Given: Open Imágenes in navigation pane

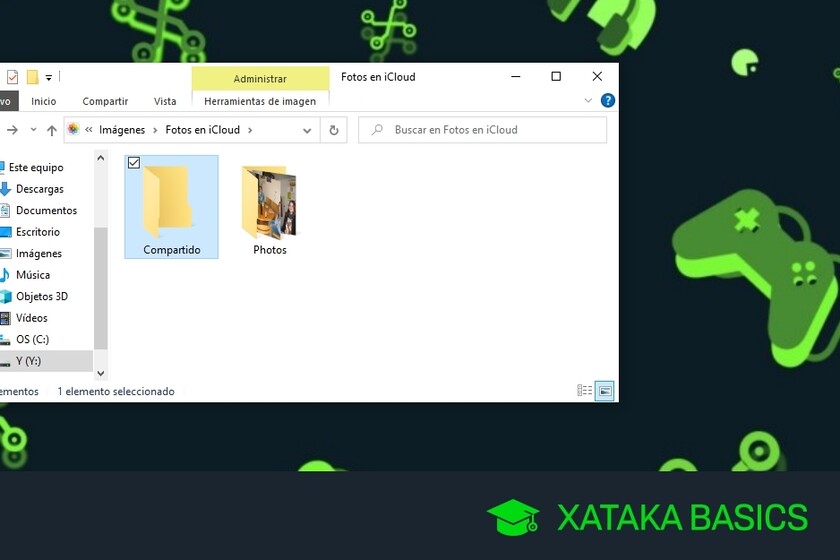Looking at the screenshot, I should pyautogui.click(x=39, y=253).
